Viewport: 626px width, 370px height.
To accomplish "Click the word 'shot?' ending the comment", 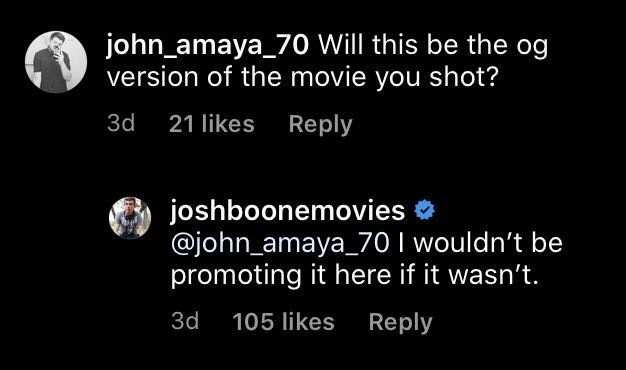I will (464, 77).
